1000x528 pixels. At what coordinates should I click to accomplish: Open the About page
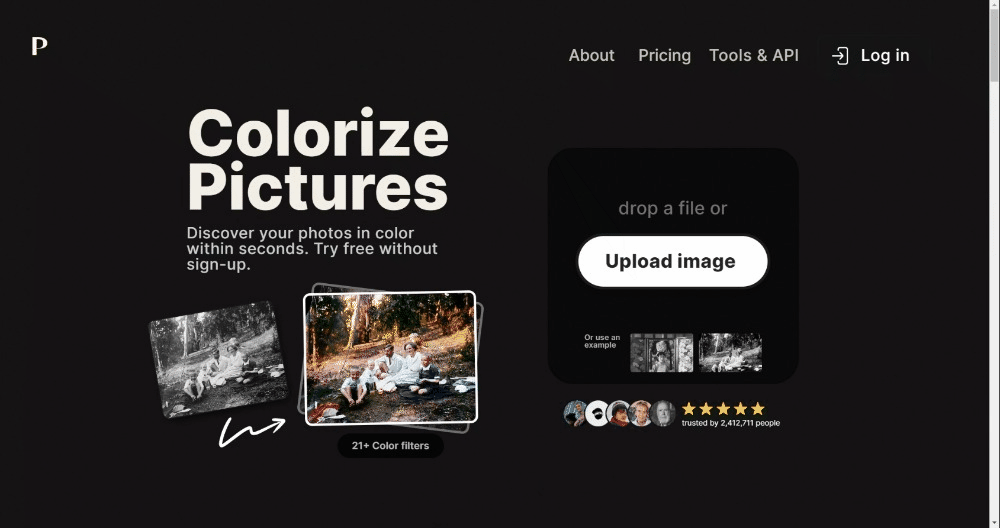click(591, 55)
